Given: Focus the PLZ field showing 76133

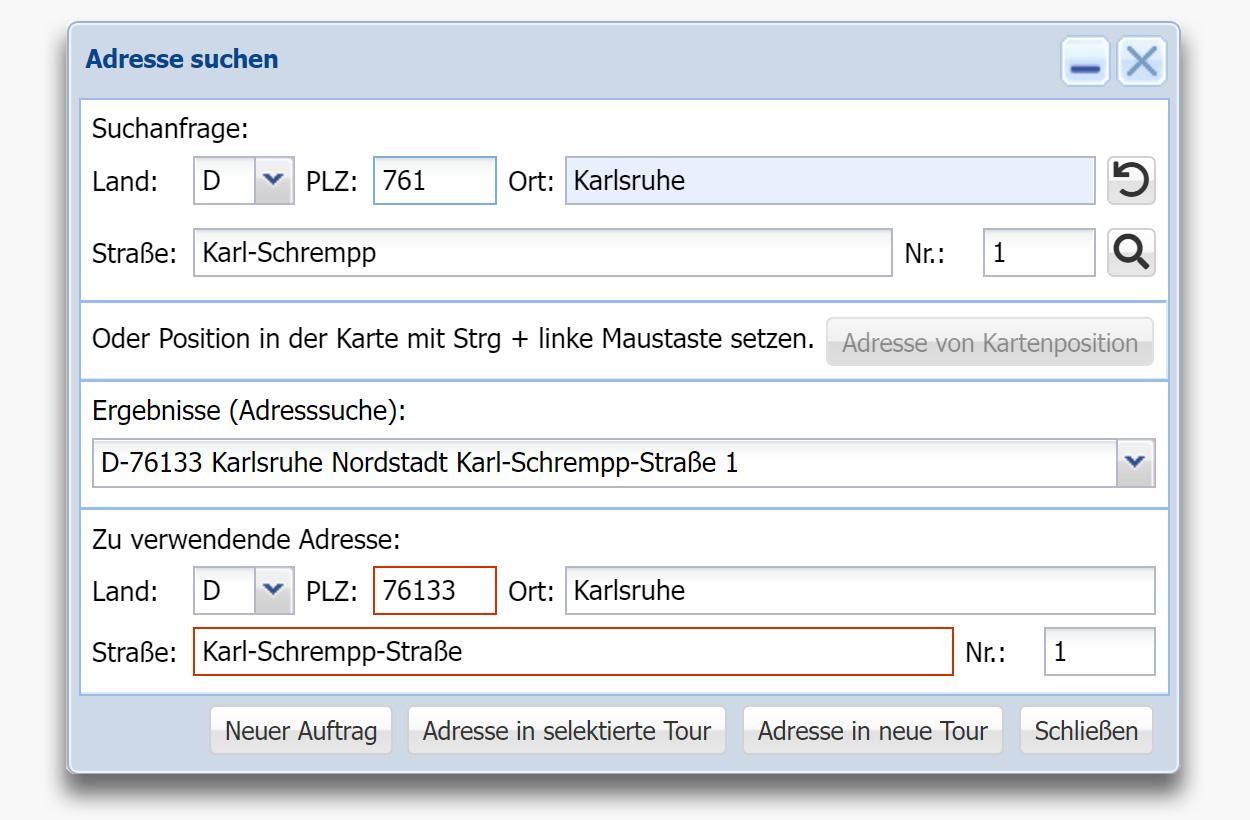Looking at the screenshot, I should (x=435, y=590).
